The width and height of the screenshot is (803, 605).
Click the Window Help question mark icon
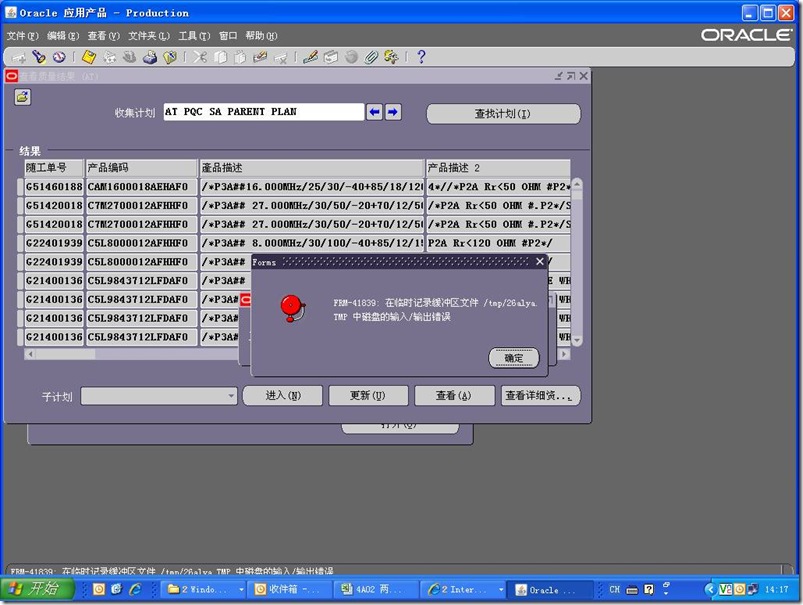pyautogui.click(x=421, y=57)
